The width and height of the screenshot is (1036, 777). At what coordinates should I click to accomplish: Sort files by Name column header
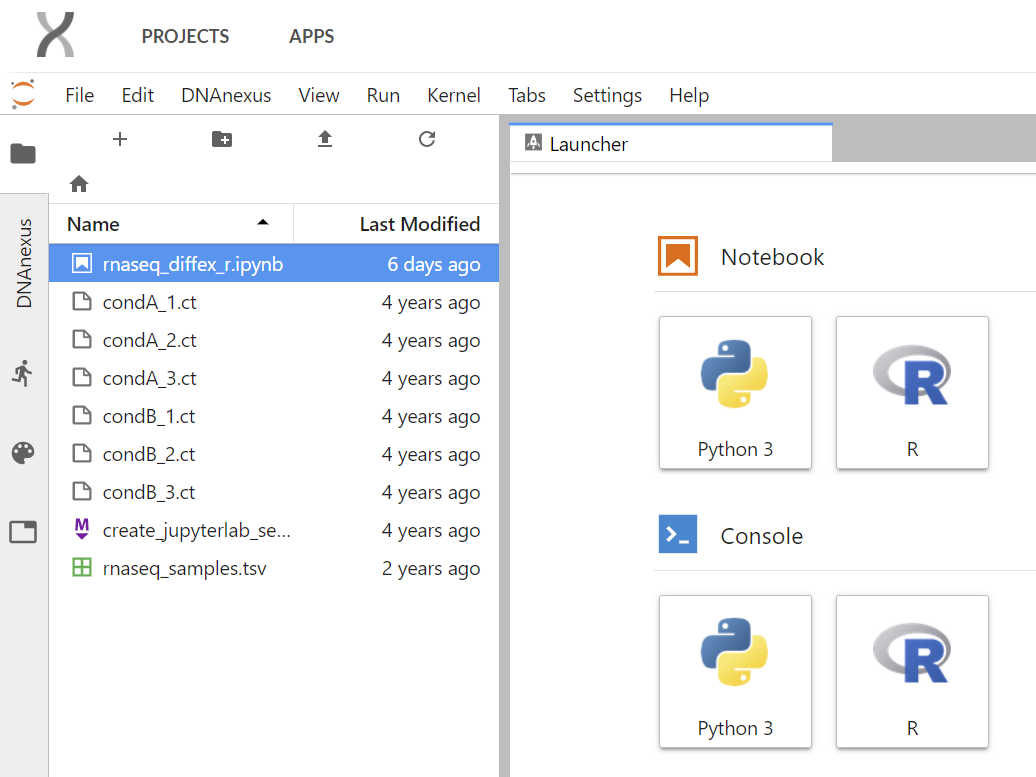click(x=94, y=224)
